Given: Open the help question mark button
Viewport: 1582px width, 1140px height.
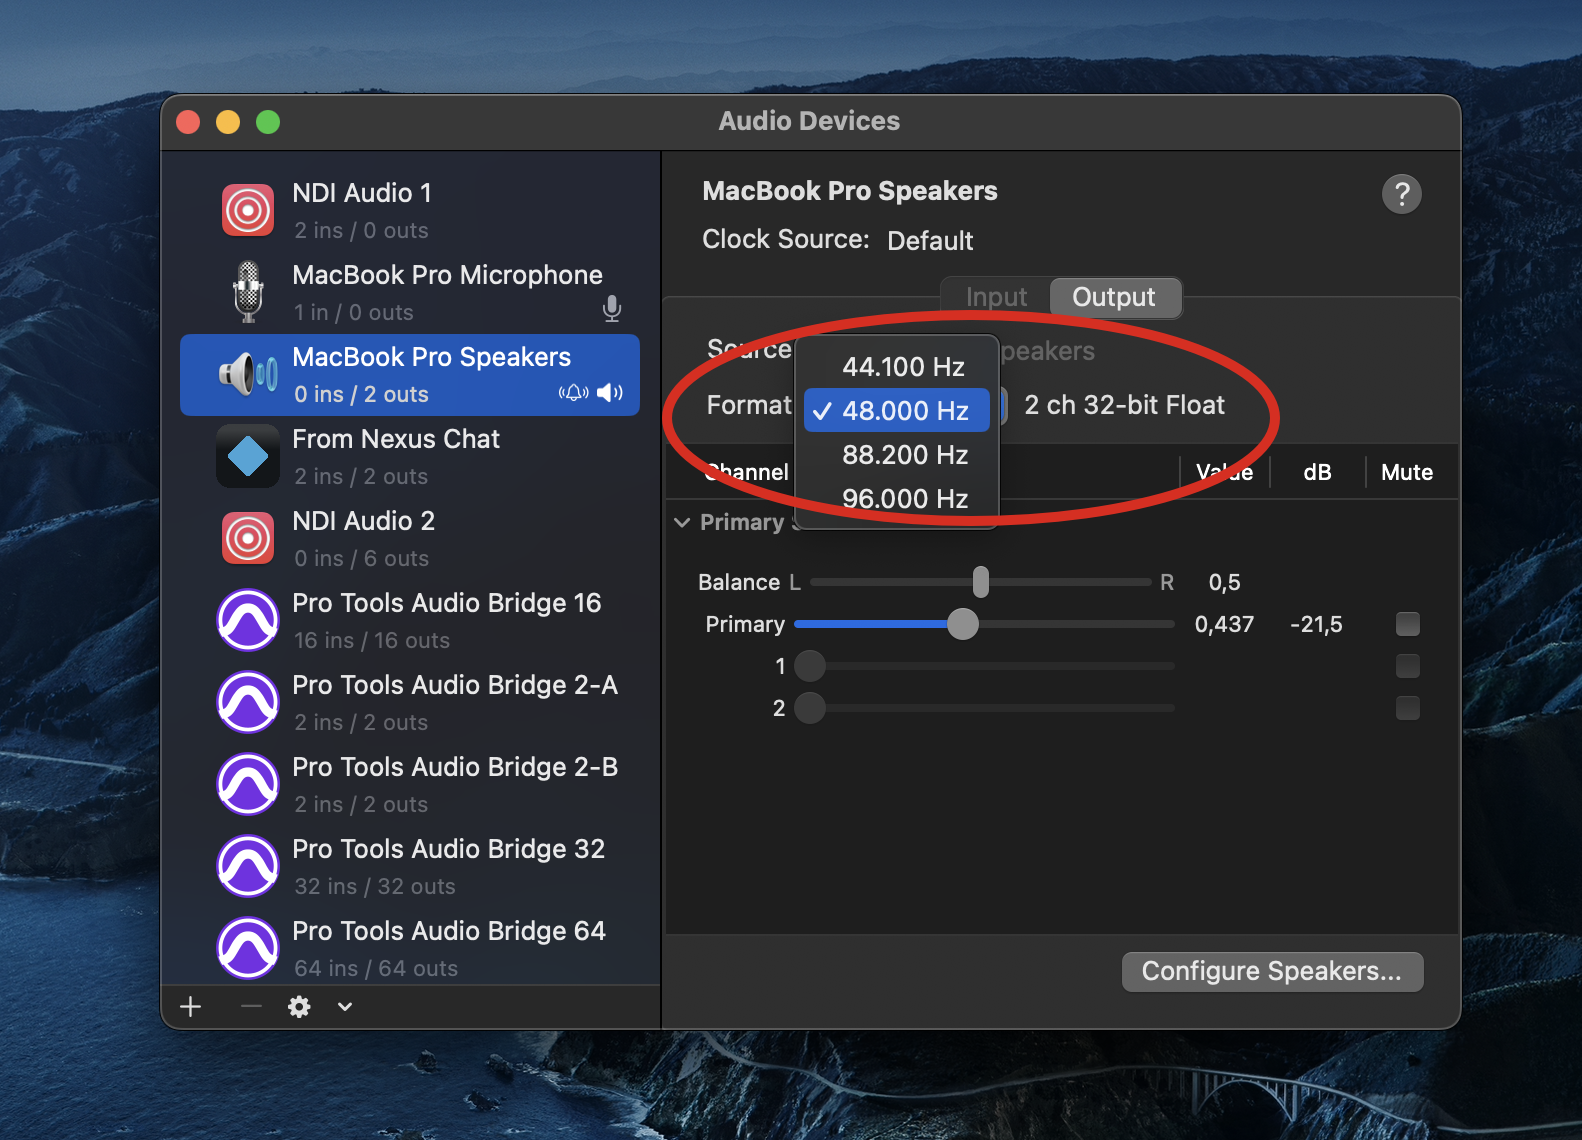Looking at the screenshot, I should point(1401,194).
